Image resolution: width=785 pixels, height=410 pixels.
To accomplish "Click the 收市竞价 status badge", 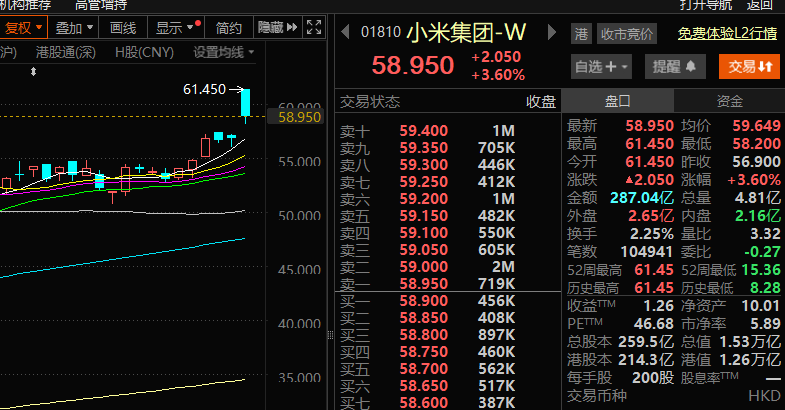I will (627, 34).
